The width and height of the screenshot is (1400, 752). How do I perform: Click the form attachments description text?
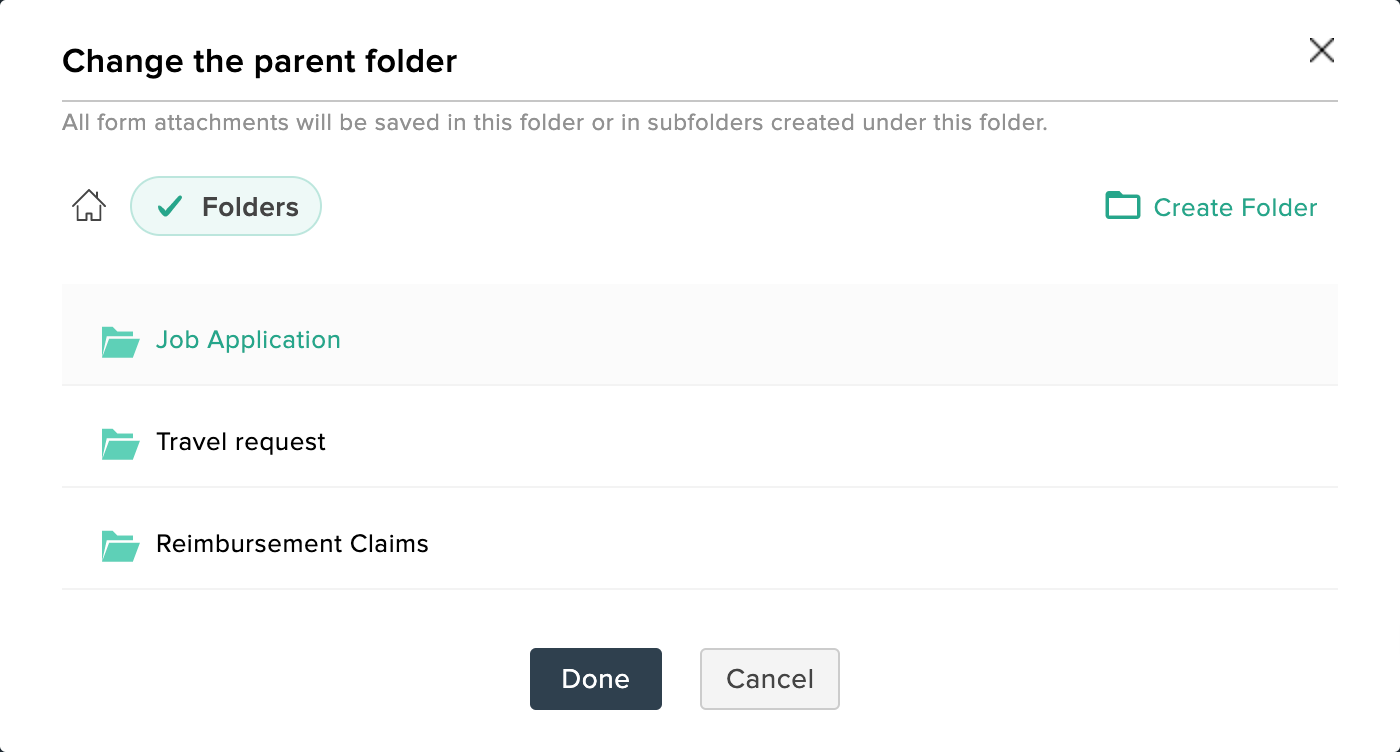pos(555,124)
